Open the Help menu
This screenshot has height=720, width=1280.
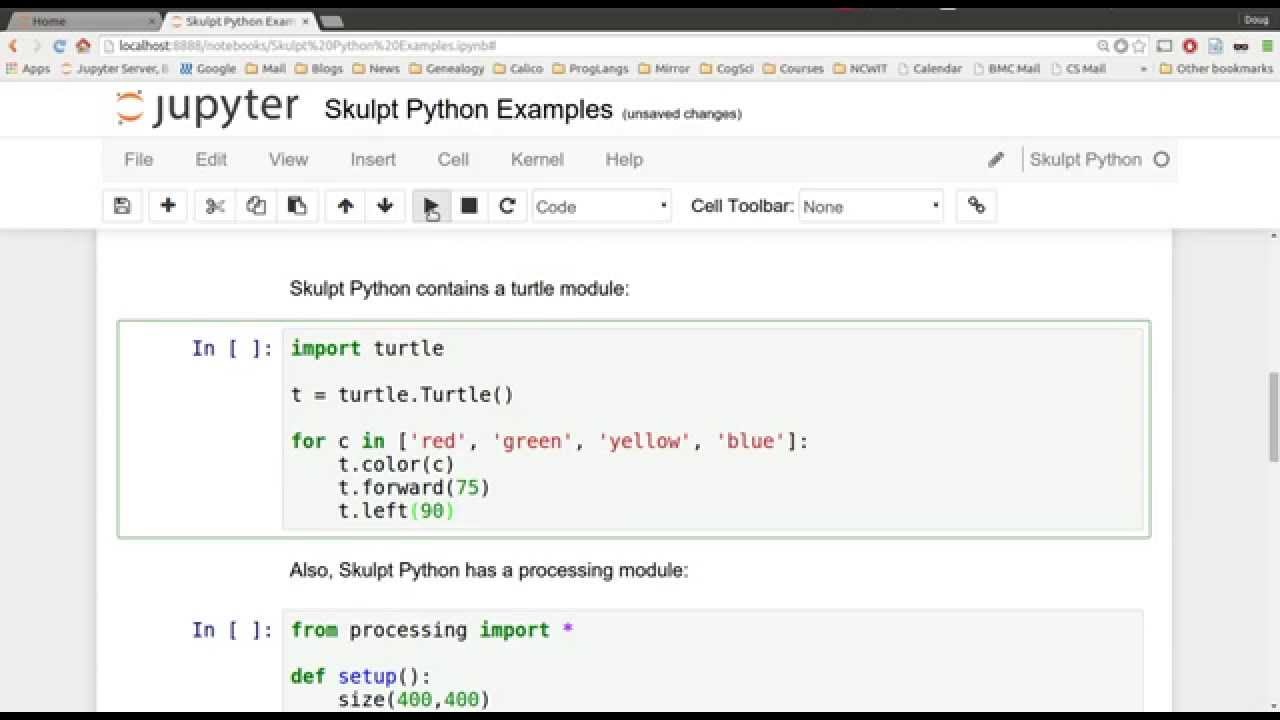click(624, 160)
